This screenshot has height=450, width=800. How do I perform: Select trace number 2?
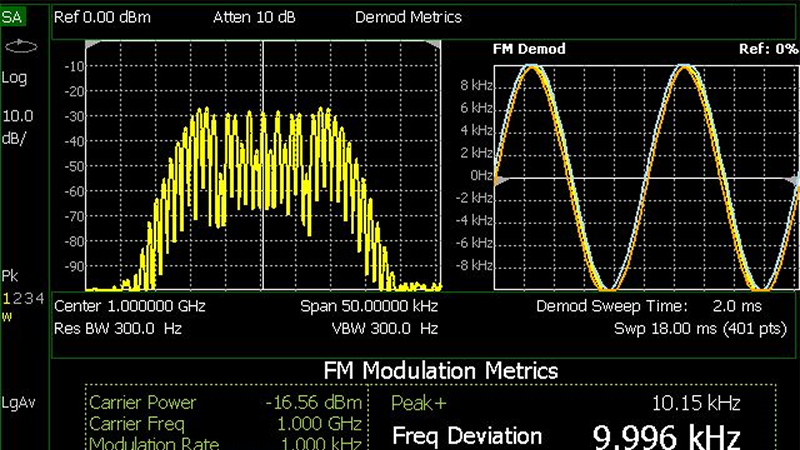(x=17, y=298)
